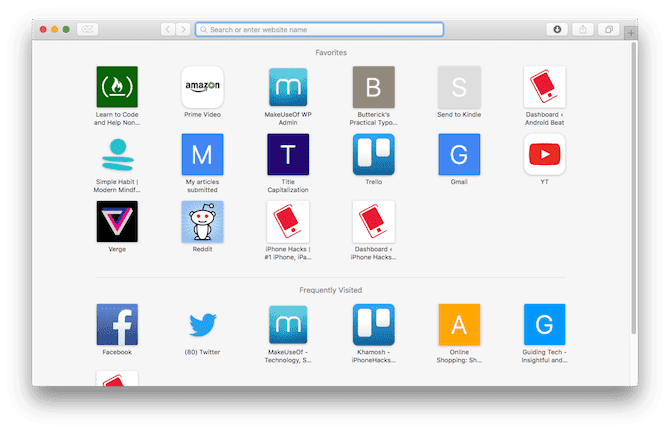Go forward using the forward arrow

[x=183, y=29]
